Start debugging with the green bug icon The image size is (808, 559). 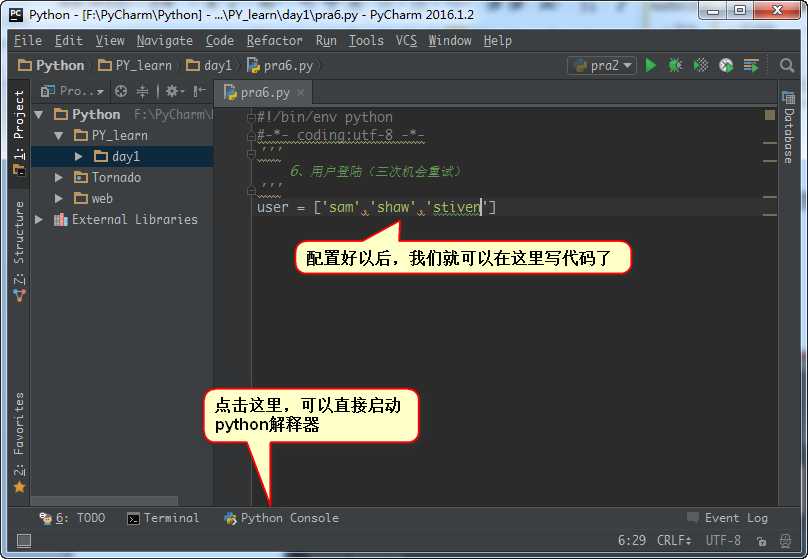(675, 65)
